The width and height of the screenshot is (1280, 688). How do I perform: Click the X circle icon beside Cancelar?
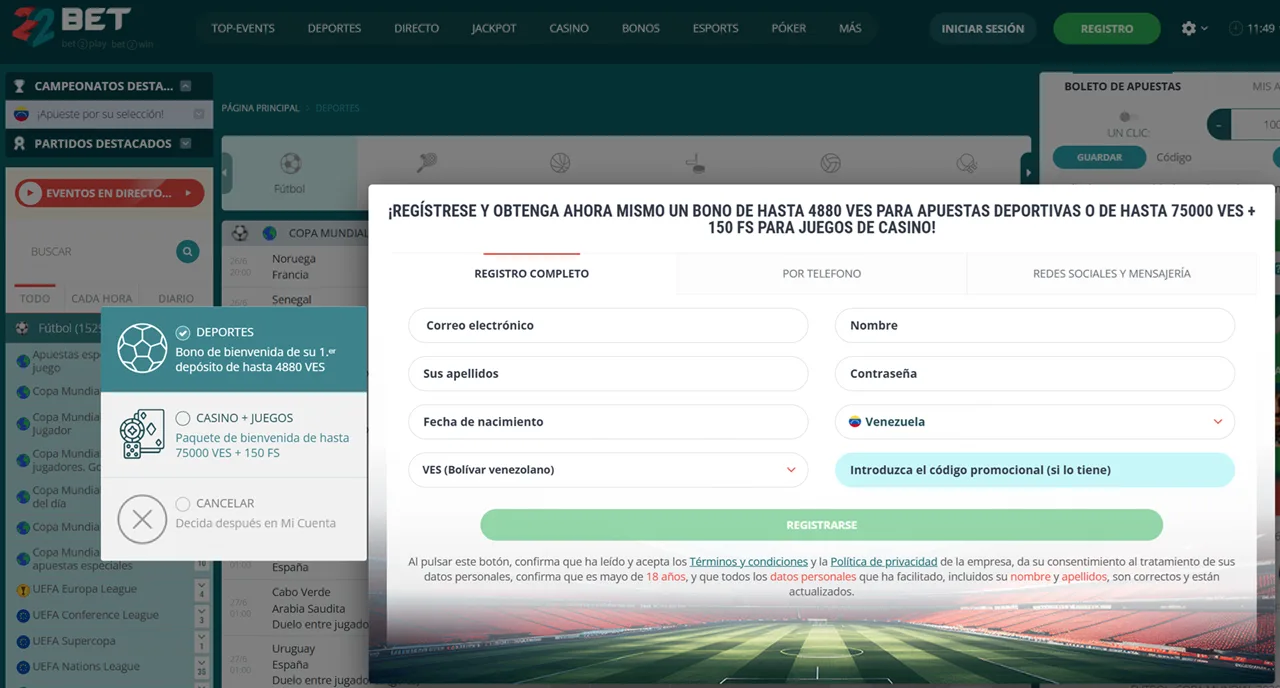click(142, 519)
